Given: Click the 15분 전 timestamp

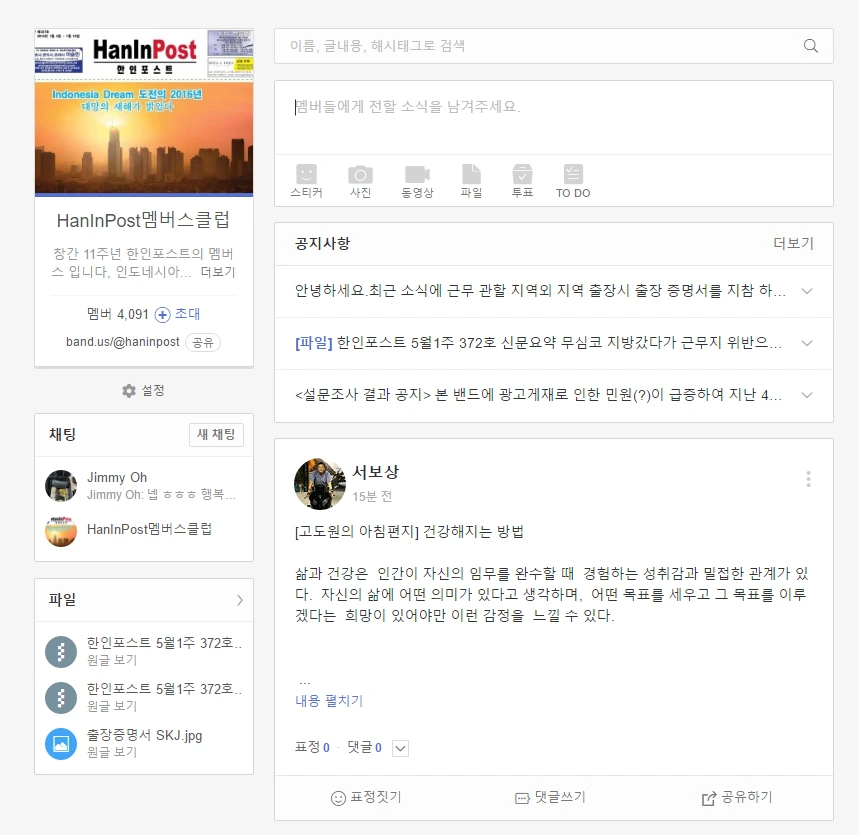Looking at the screenshot, I should pos(372,496).
